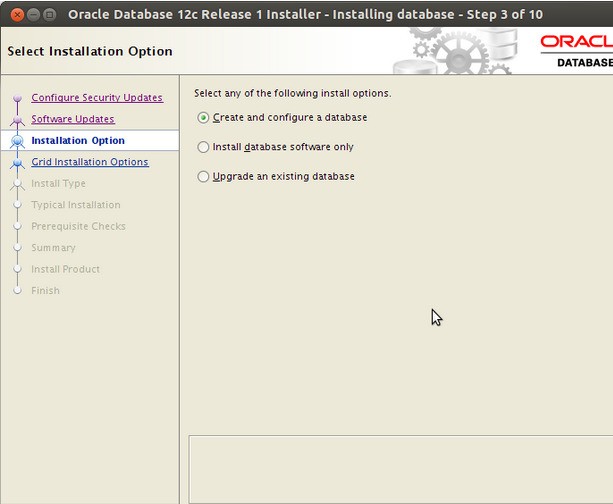Click the disabled Install Product step label

(65, 269)
